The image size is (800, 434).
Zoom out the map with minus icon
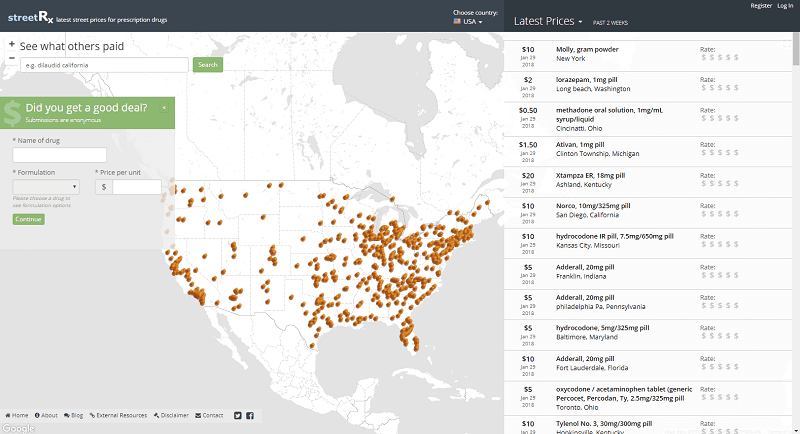point(12,58)
